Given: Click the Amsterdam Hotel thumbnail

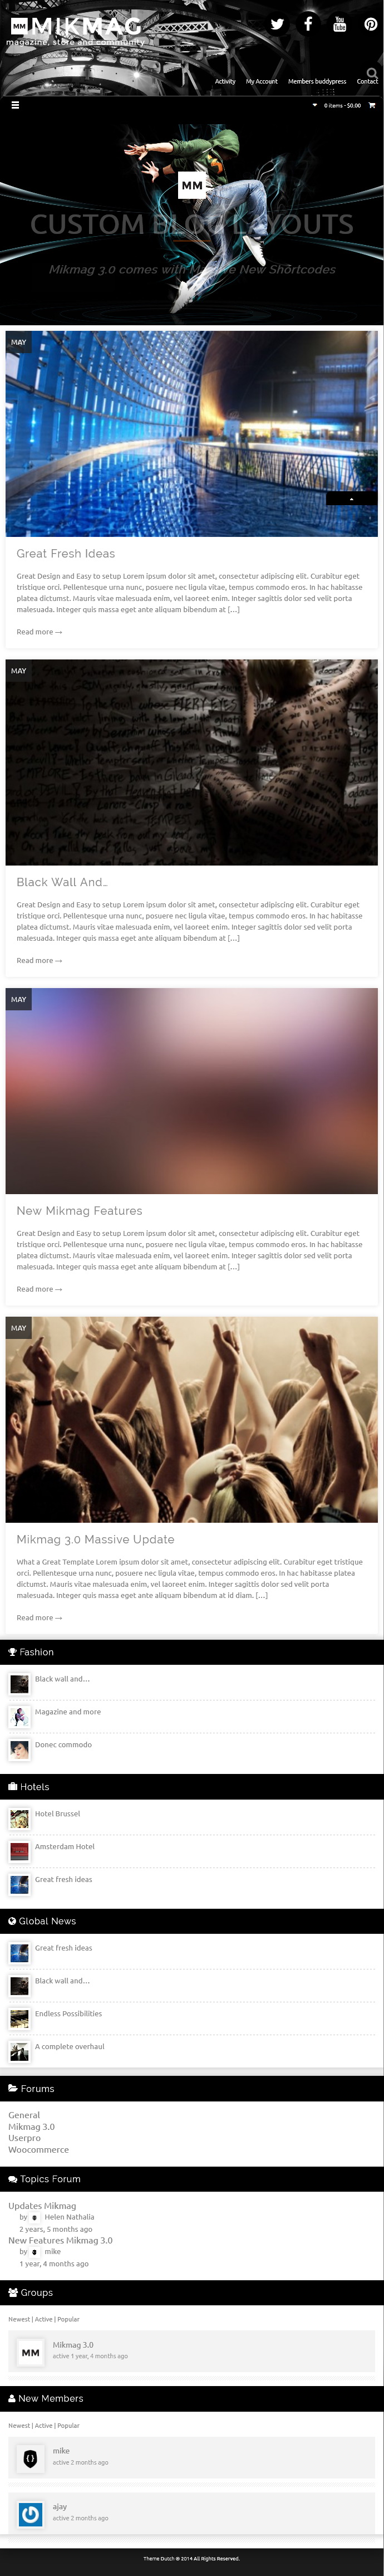Looking at the screenshot, I should point(19,1851).
